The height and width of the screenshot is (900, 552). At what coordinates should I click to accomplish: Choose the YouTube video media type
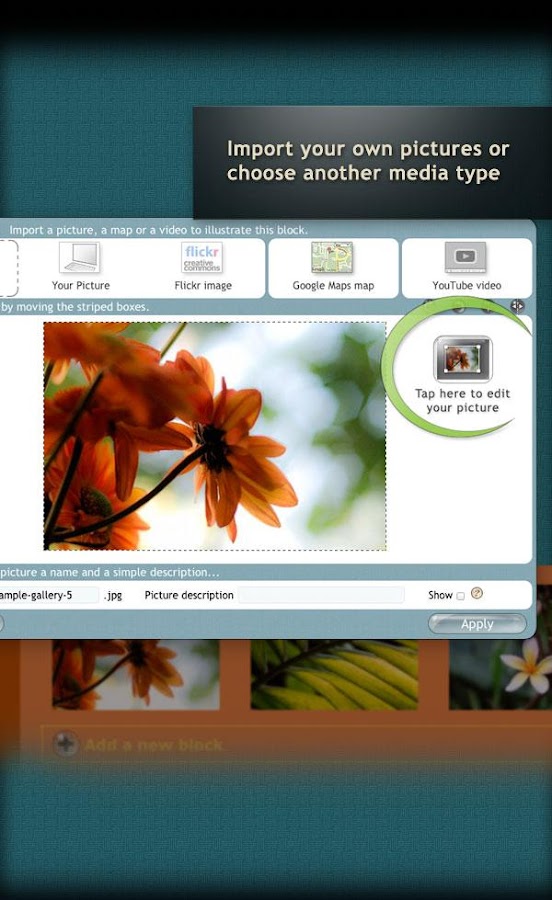tap(467, 268)
